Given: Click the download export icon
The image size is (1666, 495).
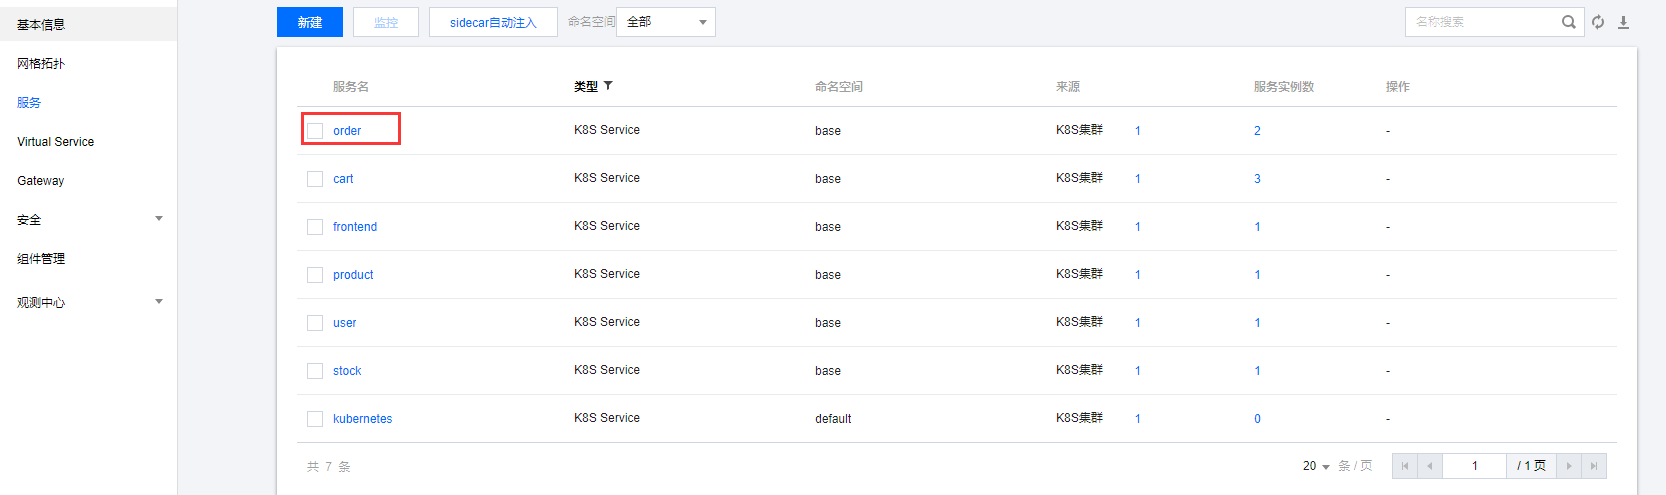Looking at the screenshot, I should (x=1623, y=22).
